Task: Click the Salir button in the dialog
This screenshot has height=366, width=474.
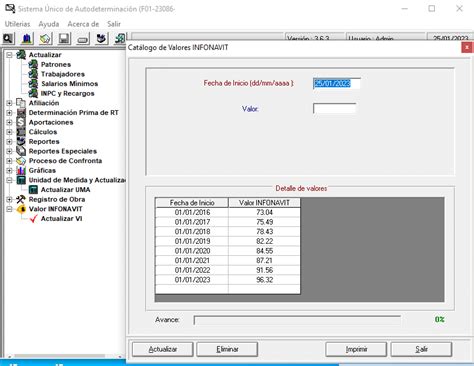Action: pos(421,349)
